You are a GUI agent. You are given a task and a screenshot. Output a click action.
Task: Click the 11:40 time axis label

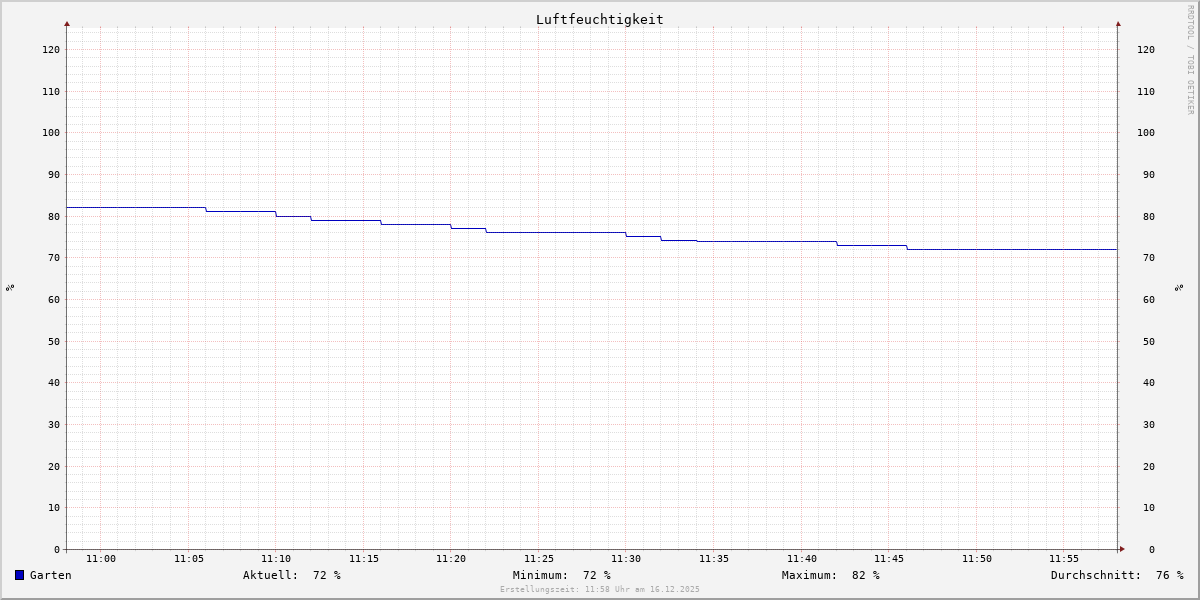[802, 559]
